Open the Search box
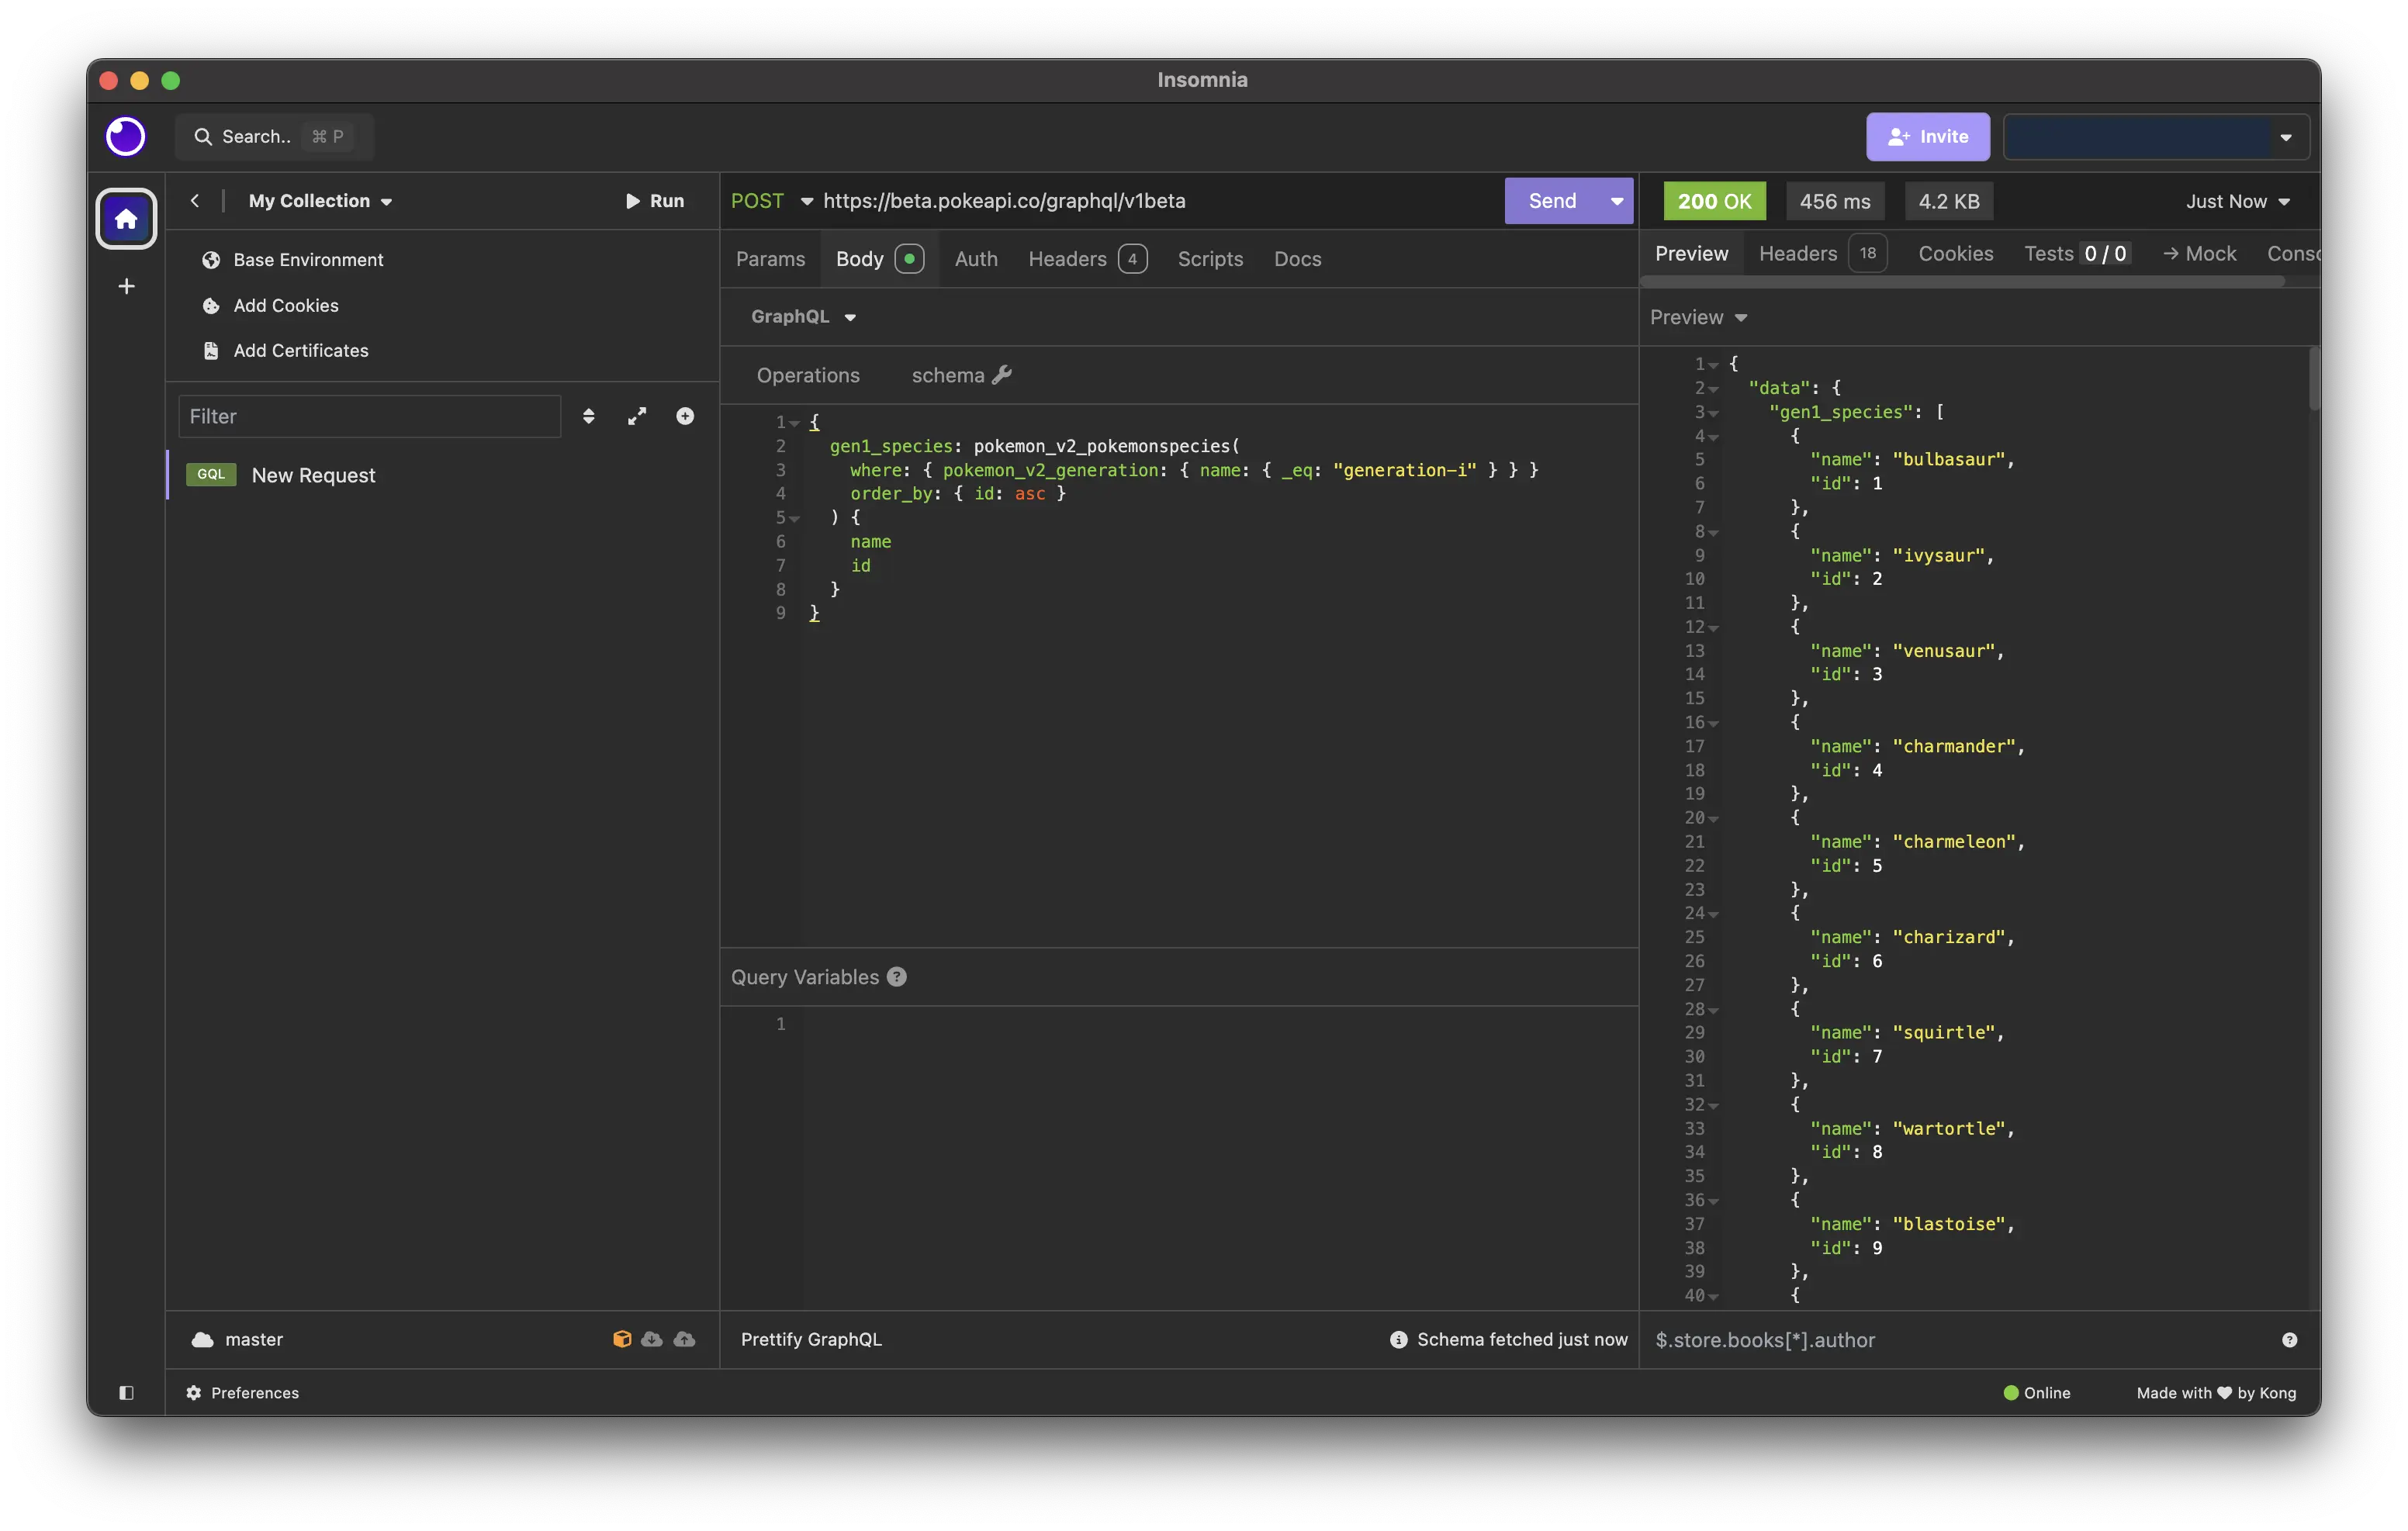2408x1531 pixels. click(x=274, y=137)
